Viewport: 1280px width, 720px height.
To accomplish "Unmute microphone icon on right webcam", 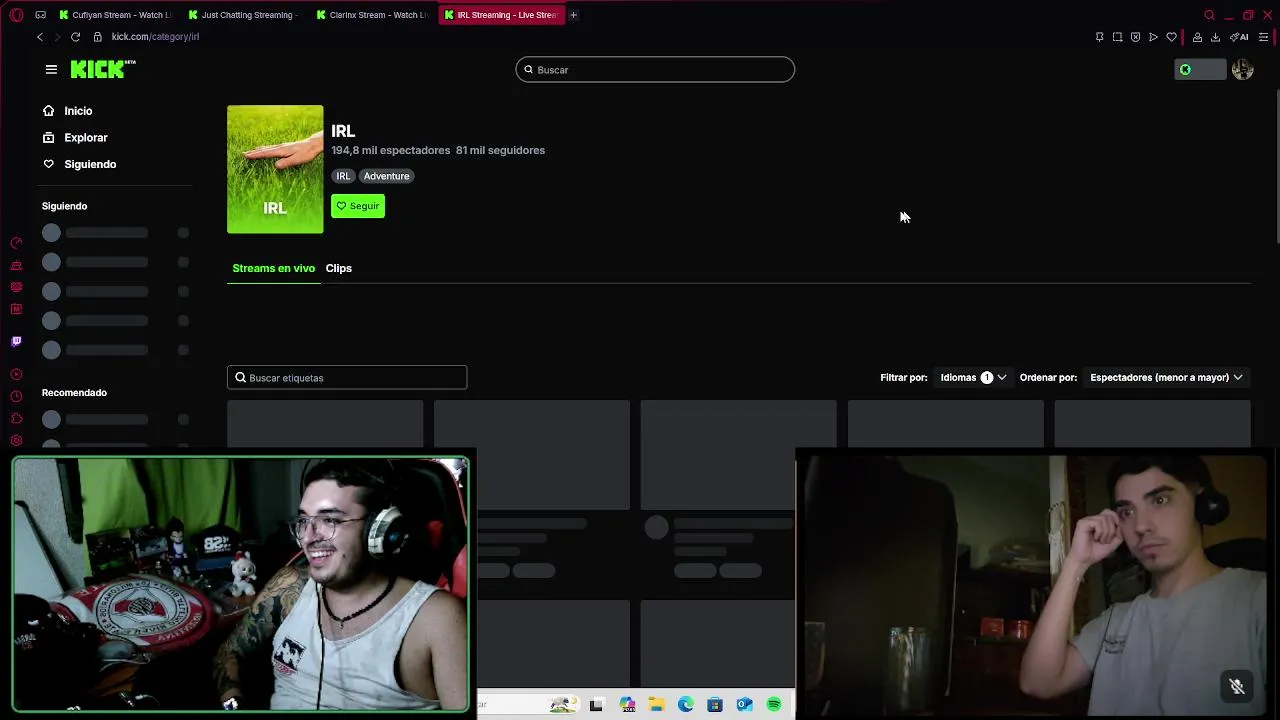I will (x=1237, y=686).
